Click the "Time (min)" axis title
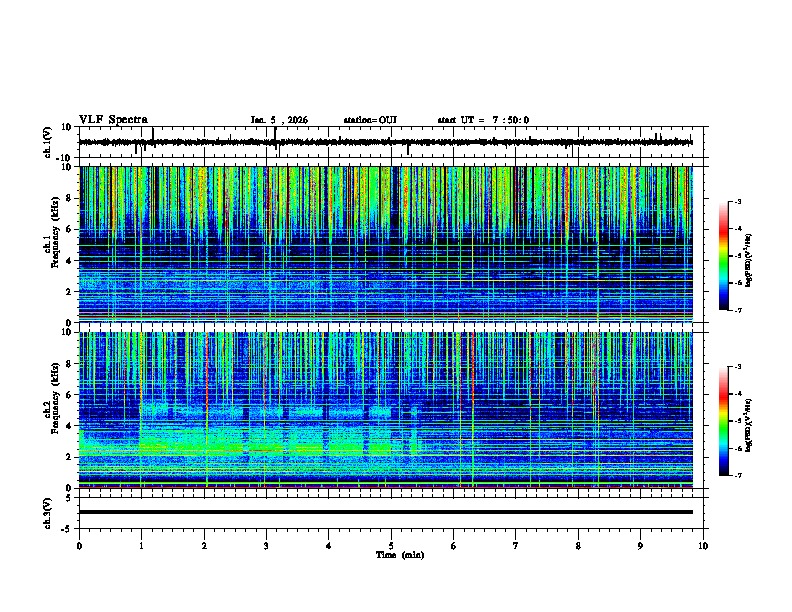 tap(400, 555)
